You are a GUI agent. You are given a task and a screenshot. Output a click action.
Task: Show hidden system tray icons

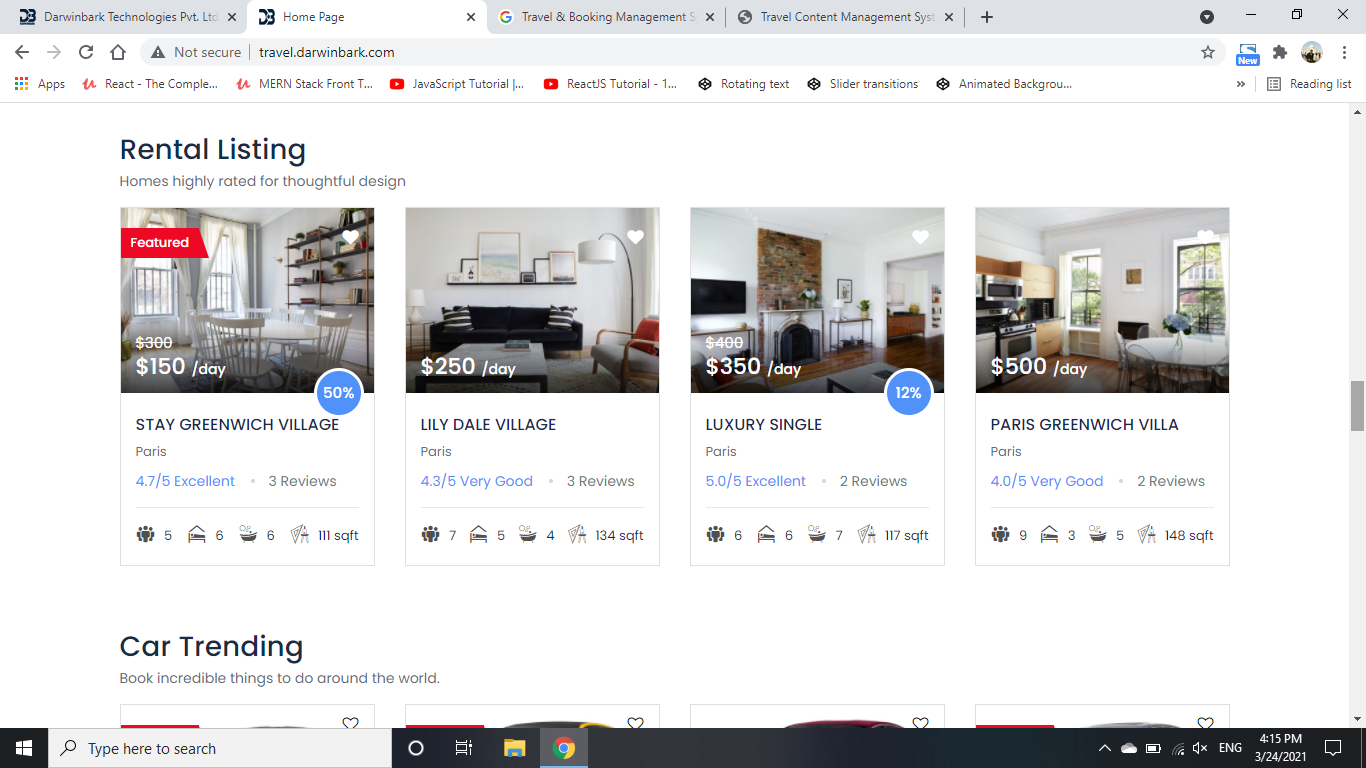[x=1104, y=748]
